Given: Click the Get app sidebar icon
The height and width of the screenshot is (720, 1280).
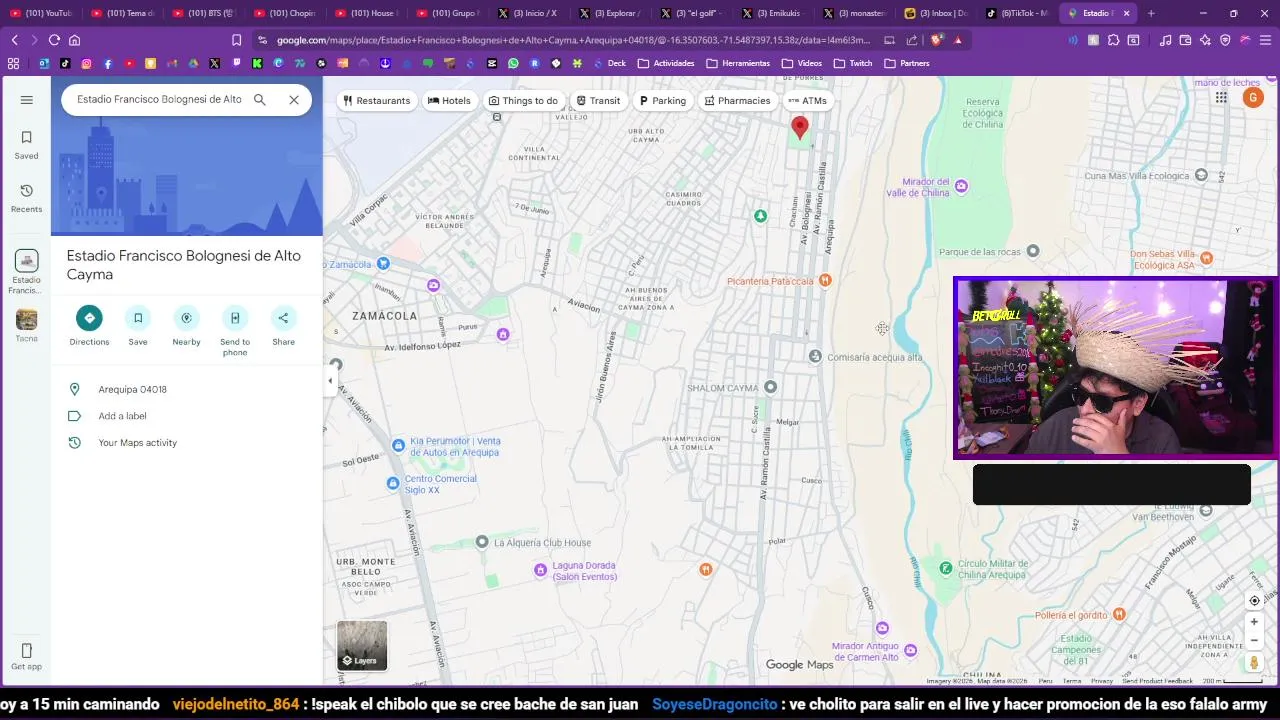Looking at the screenshot, I should pos(27,657).
